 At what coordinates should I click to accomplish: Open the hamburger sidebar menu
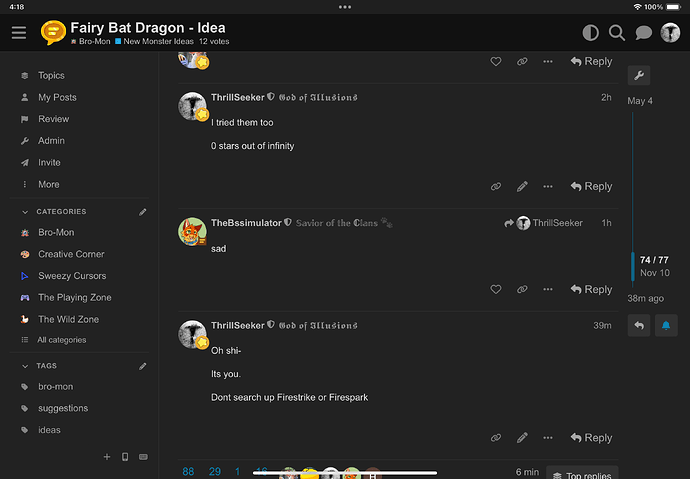pos(19,33)
